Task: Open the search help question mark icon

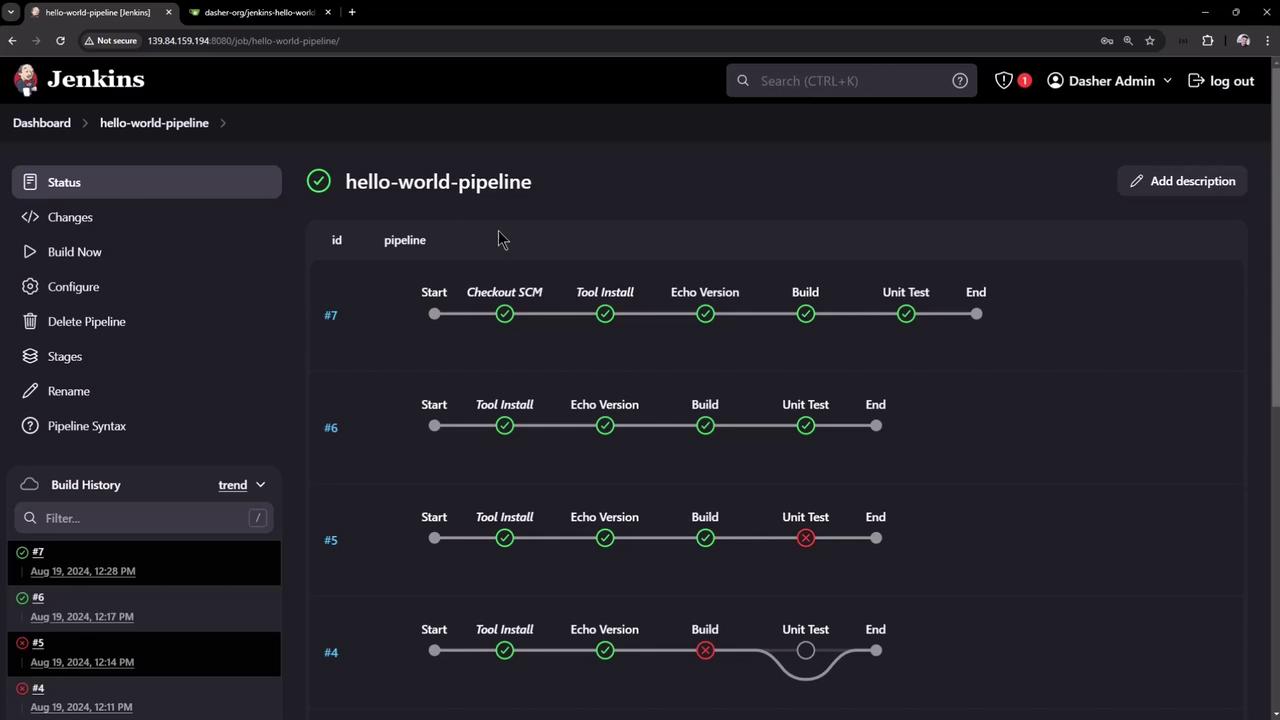Action: click(x=960, y=81)
